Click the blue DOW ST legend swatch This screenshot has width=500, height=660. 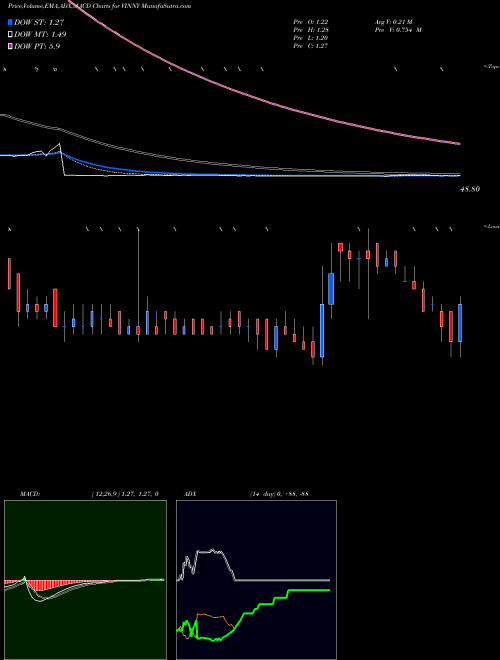10,22
